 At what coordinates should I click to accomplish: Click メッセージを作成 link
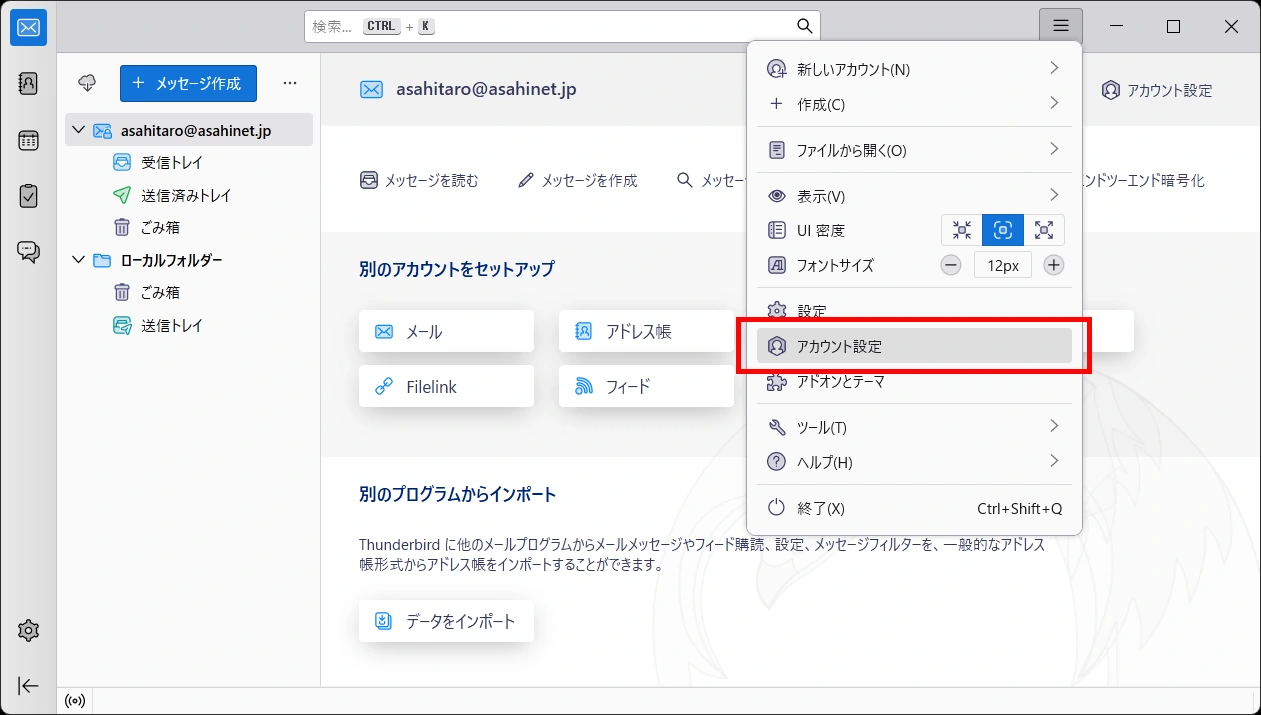tap(577, 181)
